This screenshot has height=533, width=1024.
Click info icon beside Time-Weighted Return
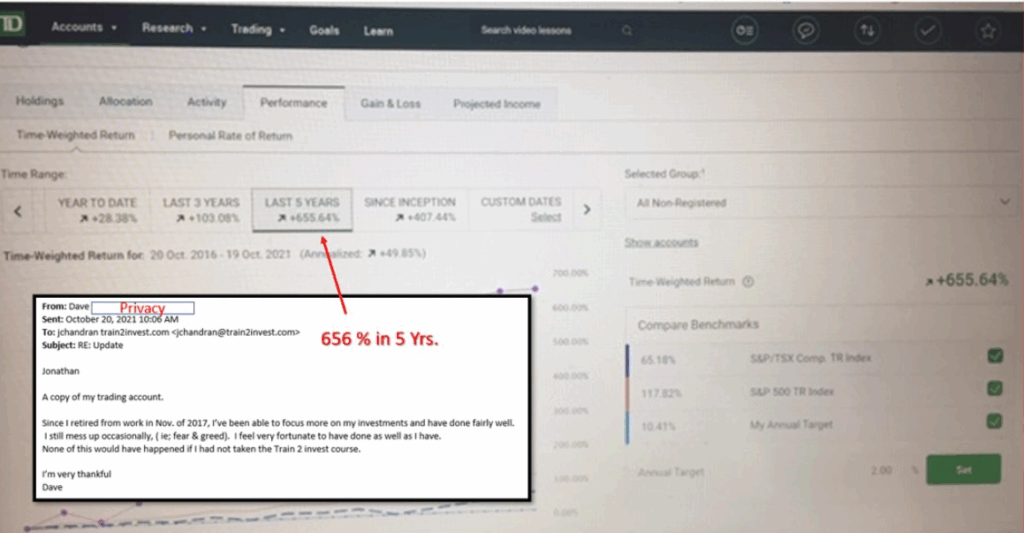(749, 283)
